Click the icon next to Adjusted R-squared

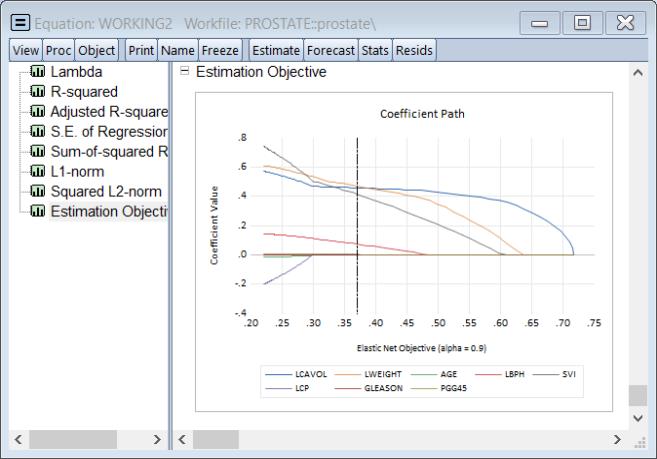point(38,112)
